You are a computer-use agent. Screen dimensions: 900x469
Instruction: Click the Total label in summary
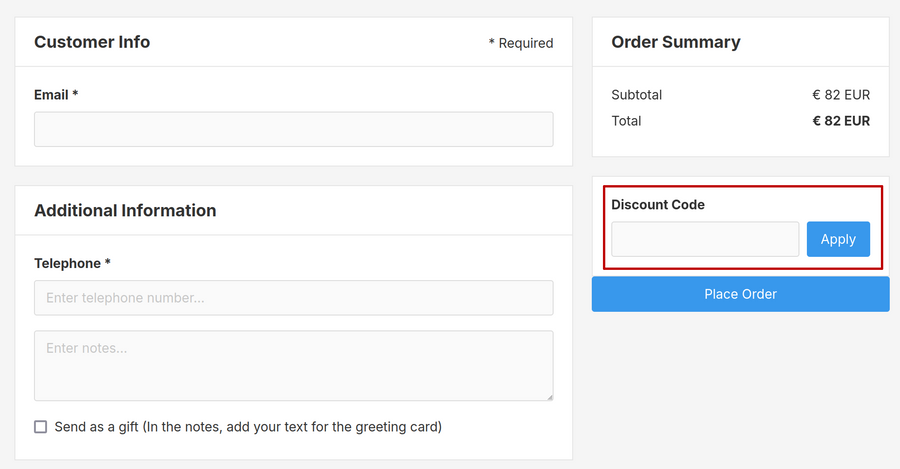[x=627, y=121]
